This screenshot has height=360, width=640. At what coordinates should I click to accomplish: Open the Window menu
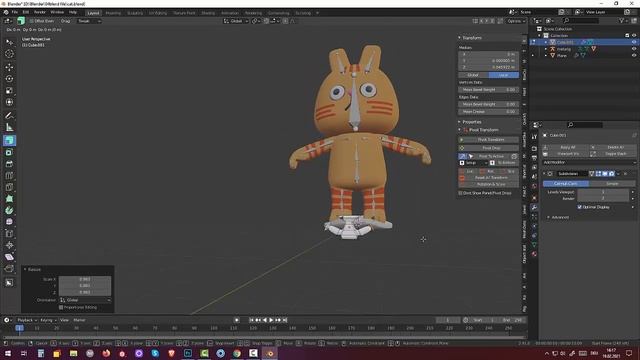(x=57, y=12)
